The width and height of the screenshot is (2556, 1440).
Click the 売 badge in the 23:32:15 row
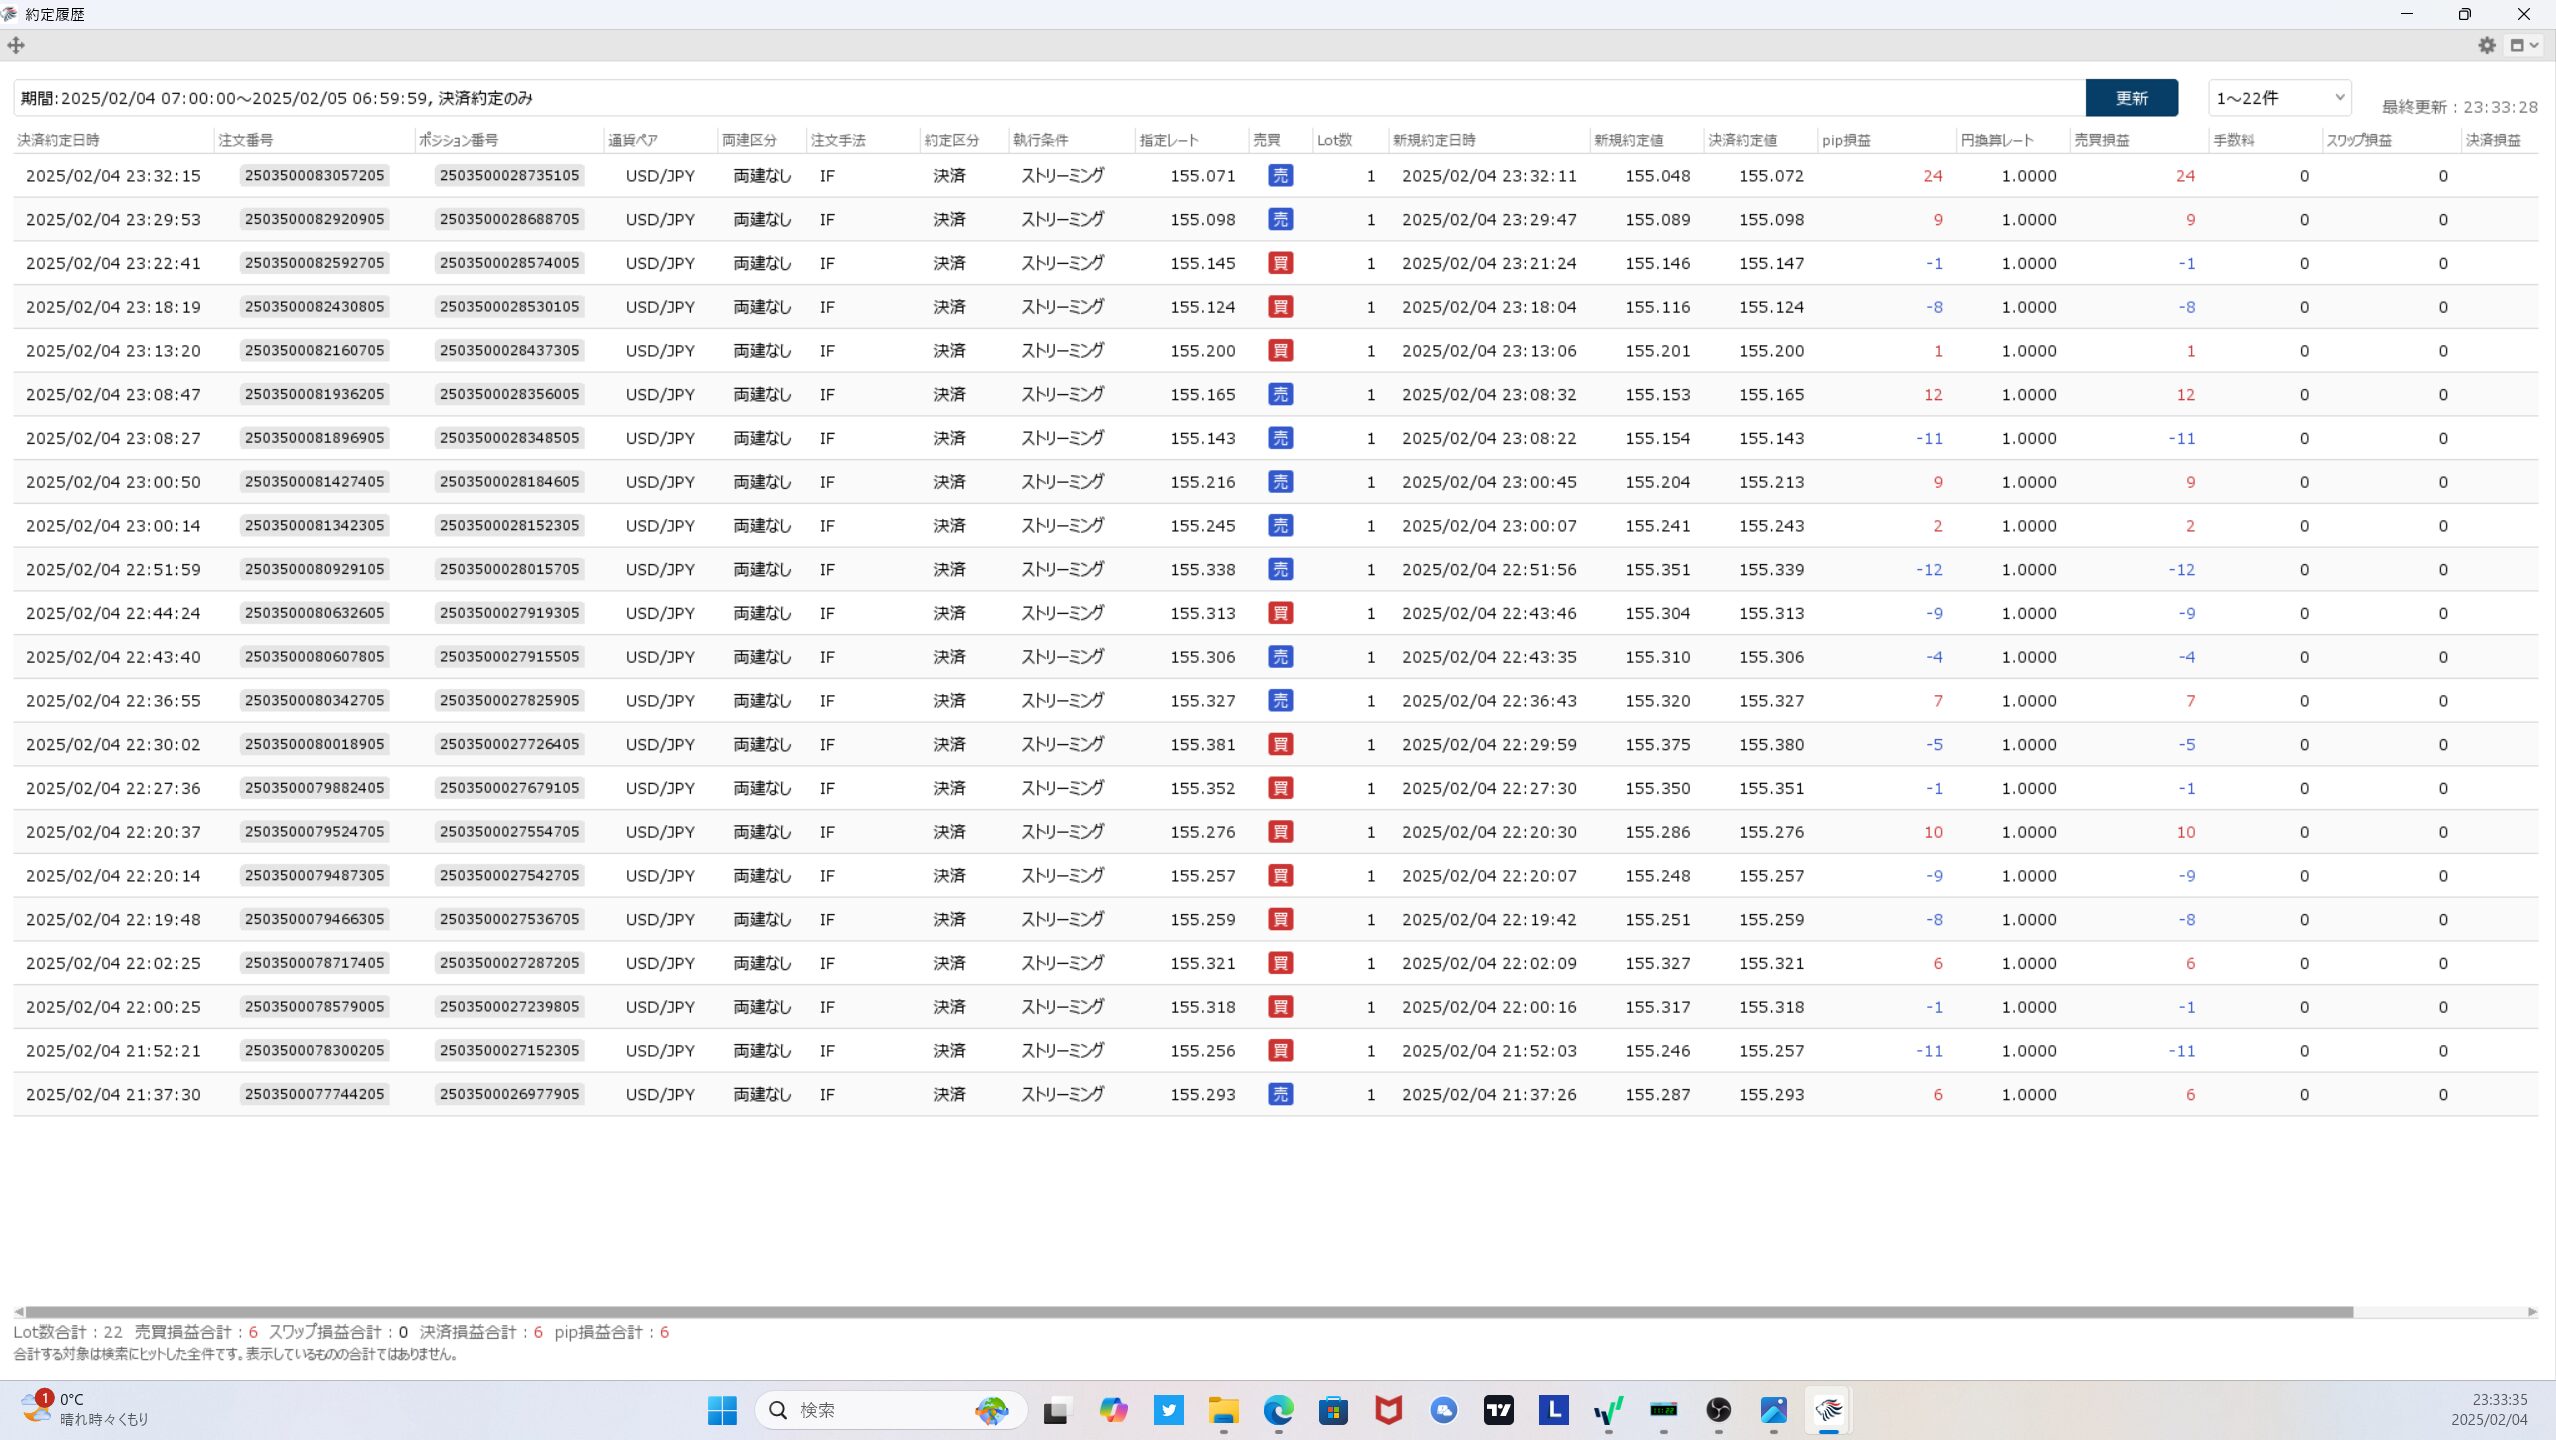(x=1280, y=176)
